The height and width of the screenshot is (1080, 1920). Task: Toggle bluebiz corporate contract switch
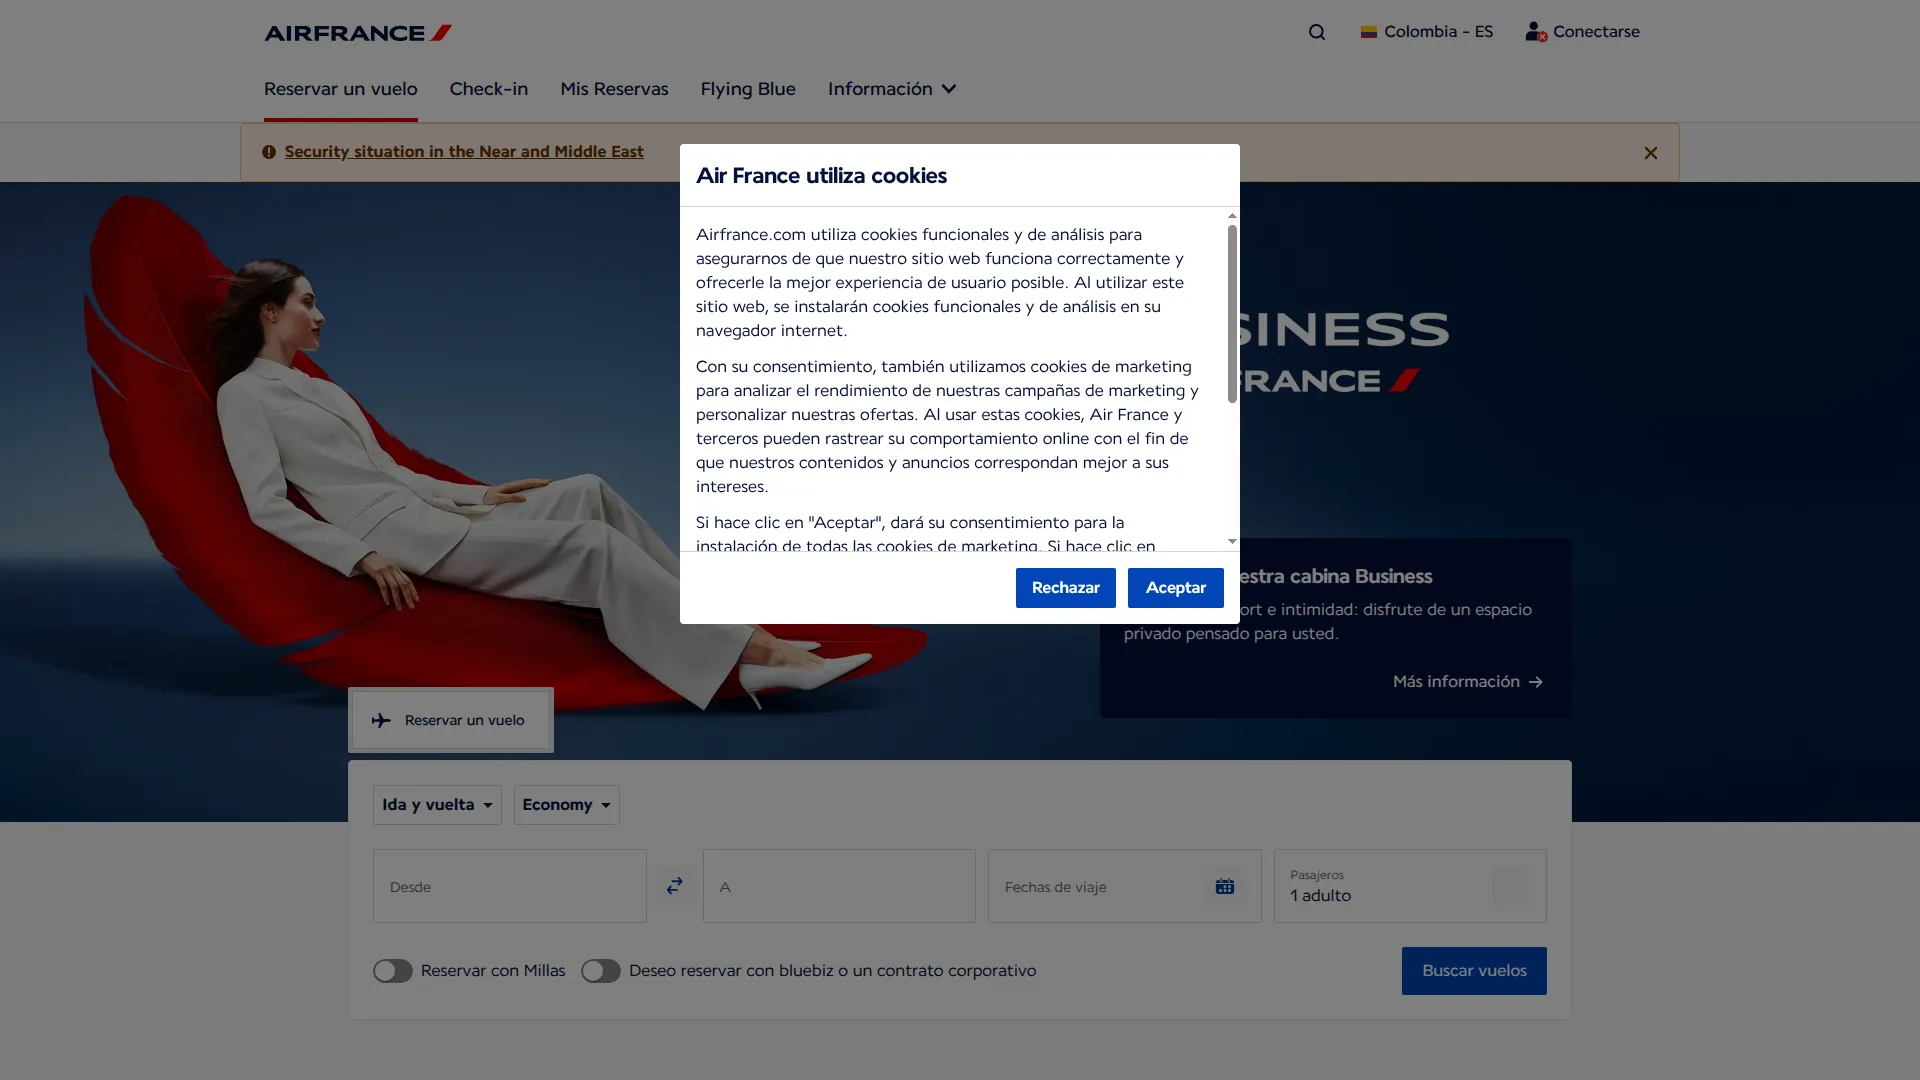click(601, 971)
